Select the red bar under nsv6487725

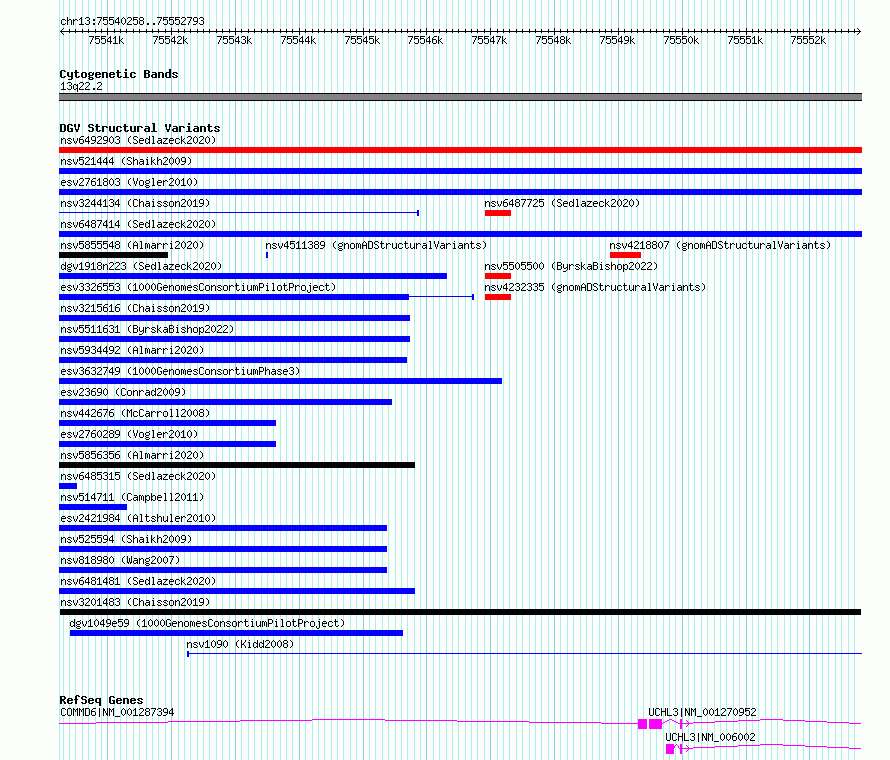pos(498,213)
